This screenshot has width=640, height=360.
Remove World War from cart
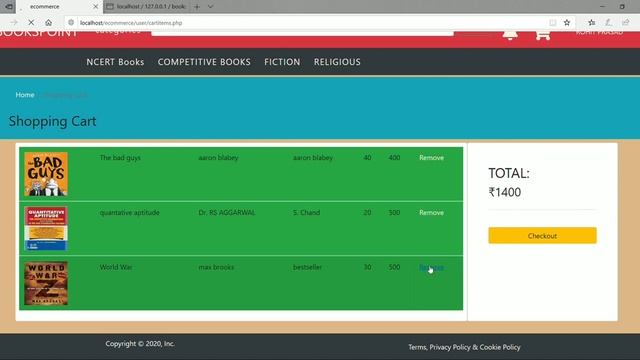(431, 267)
